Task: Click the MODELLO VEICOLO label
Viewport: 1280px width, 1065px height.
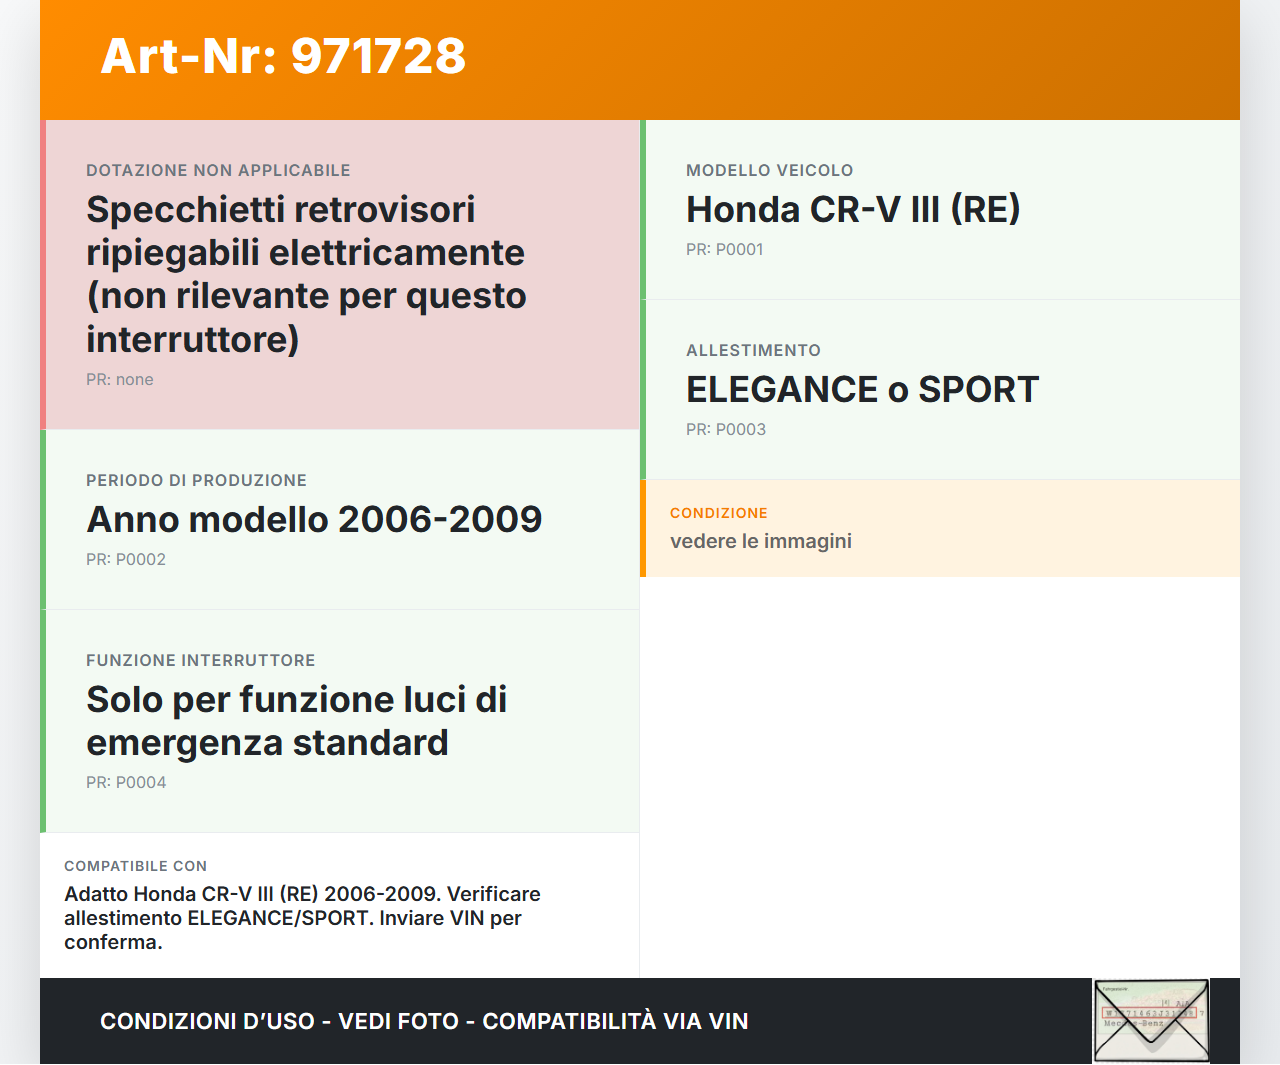Action: click(x=769, y=171)
